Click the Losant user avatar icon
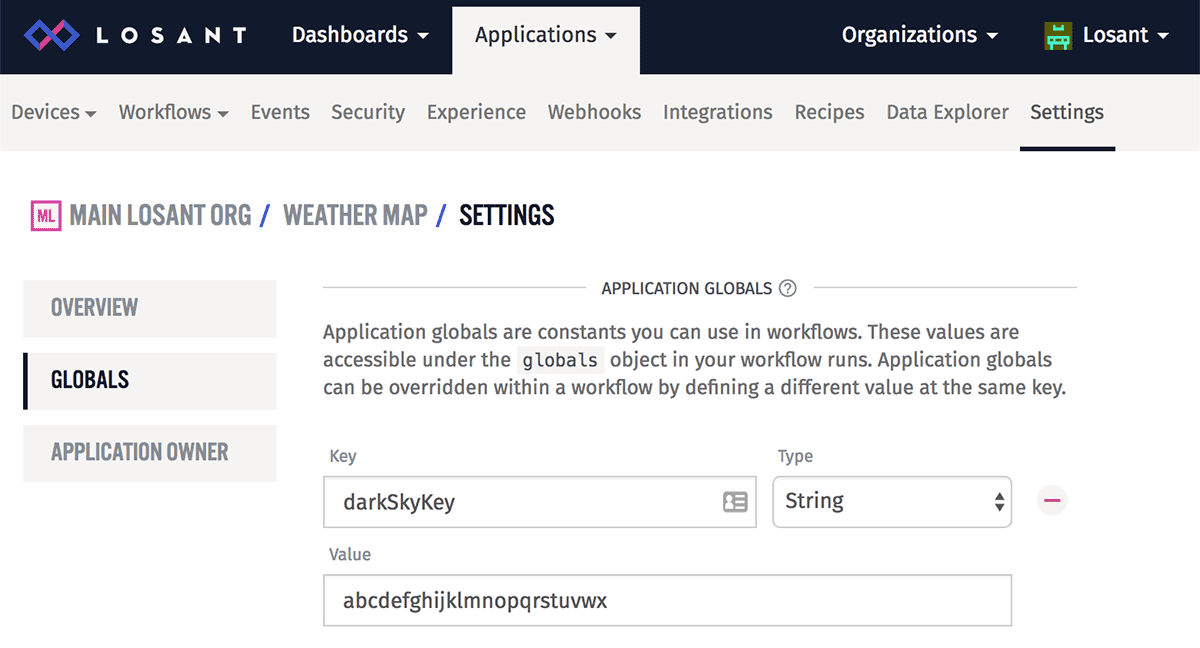Viewport: 1200px width, 648px height. tap(1058, 36)
